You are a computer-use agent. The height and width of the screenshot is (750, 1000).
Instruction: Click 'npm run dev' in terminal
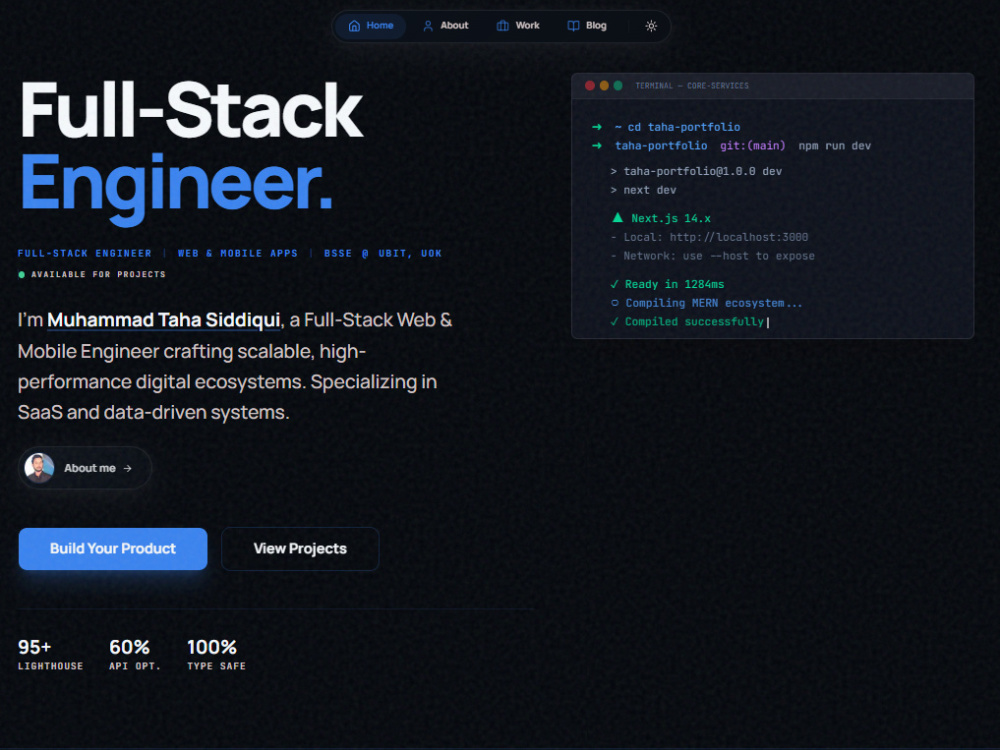(x=835, y=146)
